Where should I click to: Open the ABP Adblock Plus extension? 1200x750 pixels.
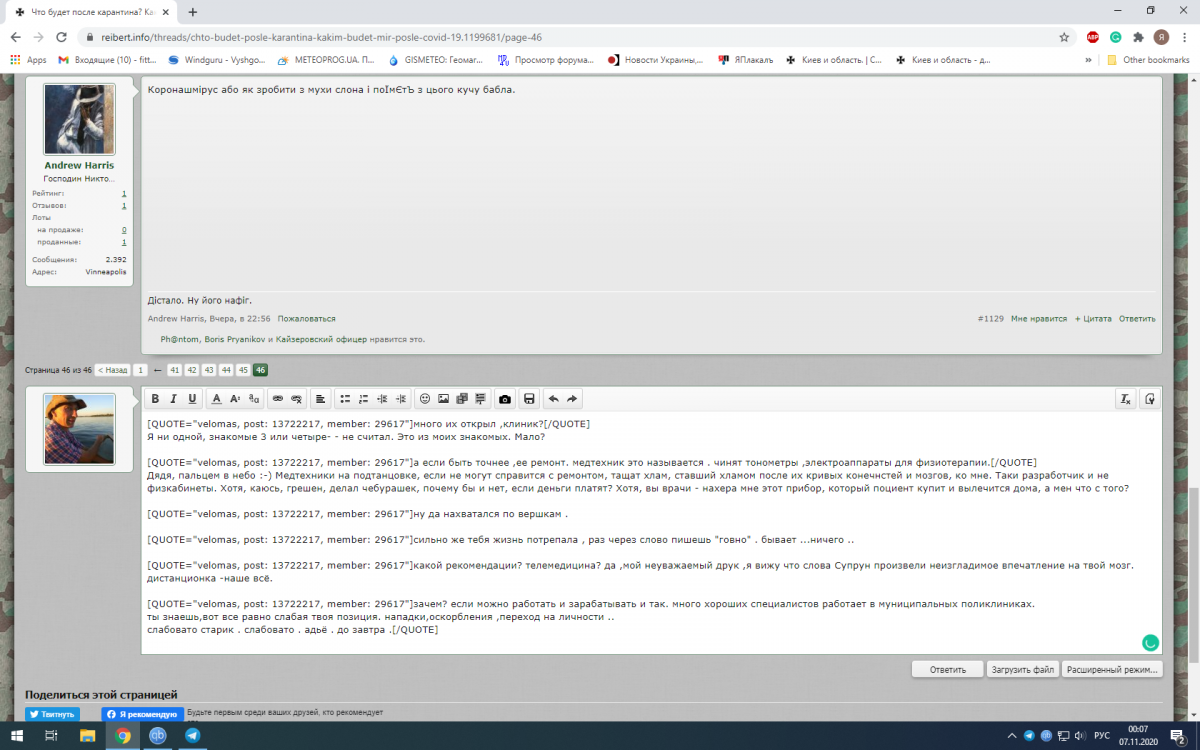tap(1093, 37)
